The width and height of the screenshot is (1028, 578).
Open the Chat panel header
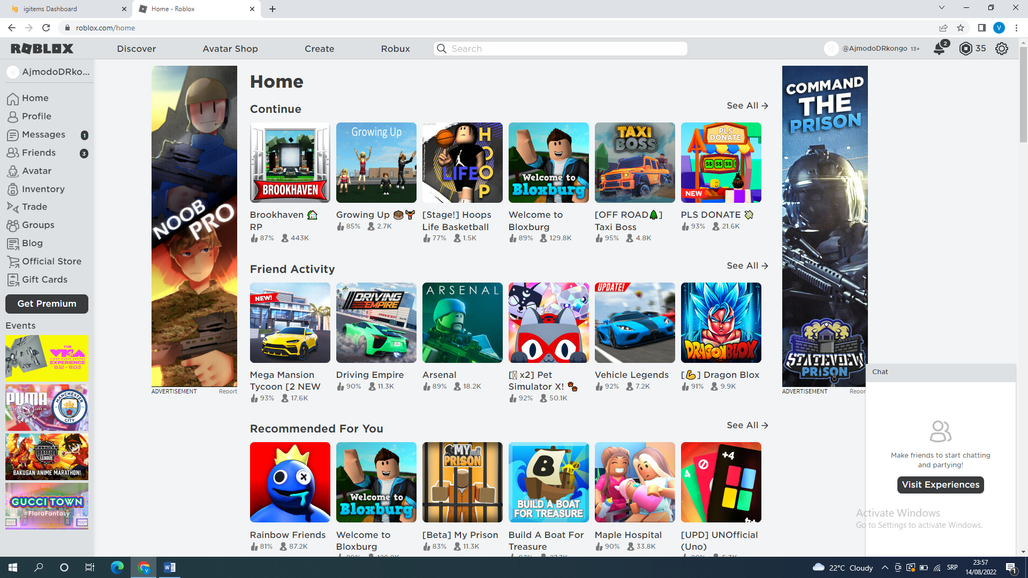coord(940,372)
